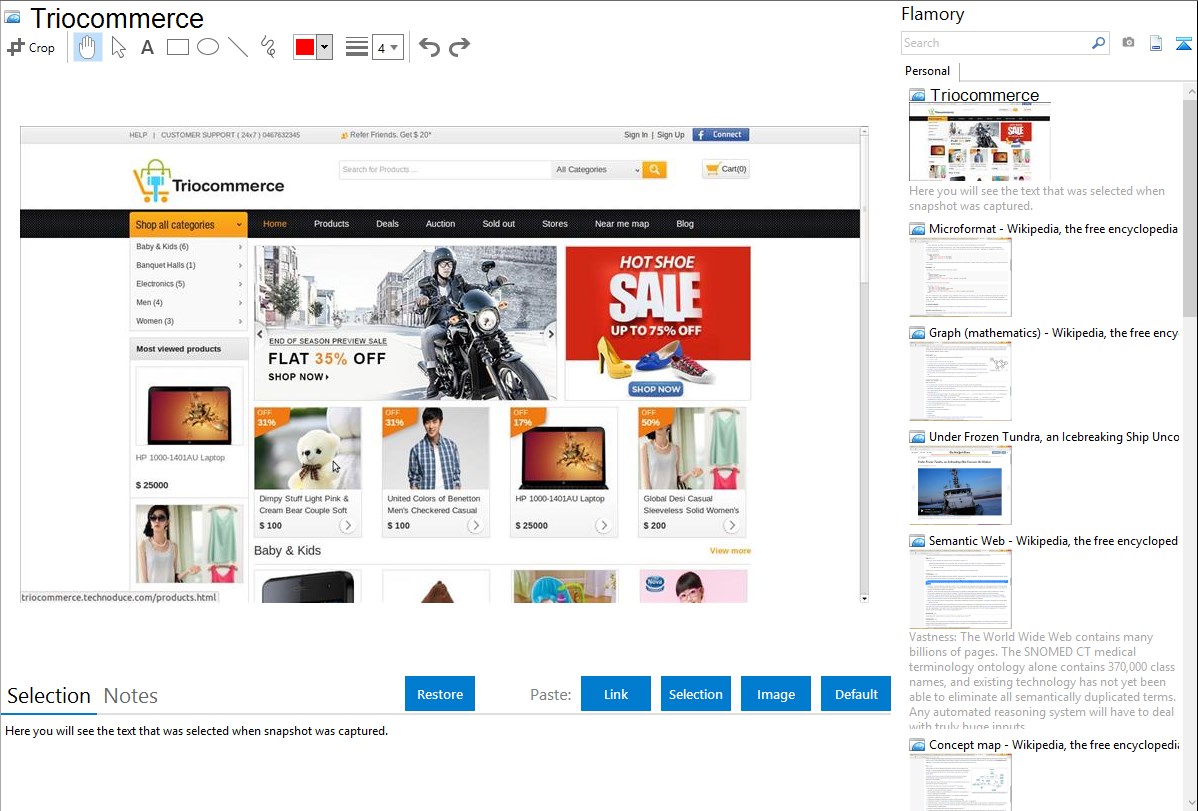The image size is (1198, 811).
Task: Click the red color swatch
Action: (305, 47)
